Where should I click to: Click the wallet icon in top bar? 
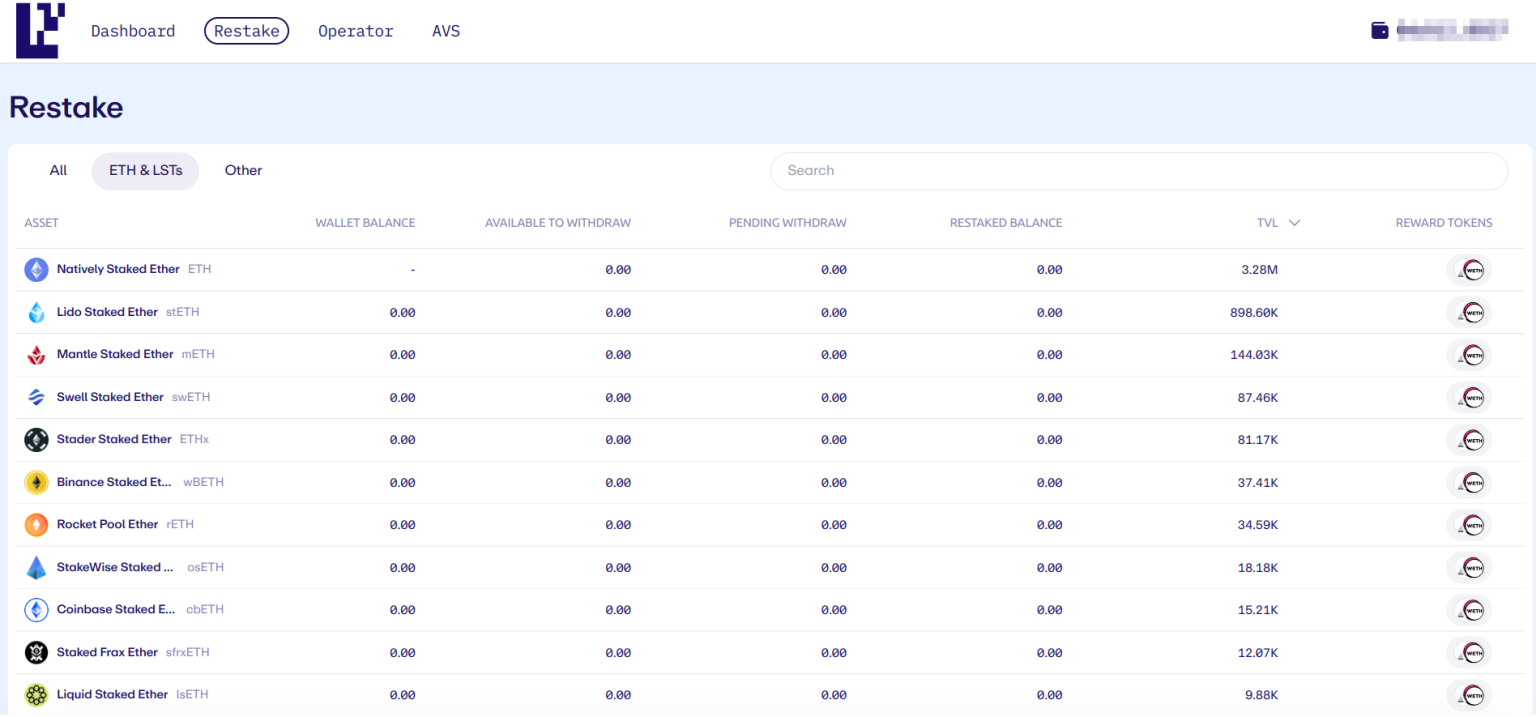(1379, 31)
